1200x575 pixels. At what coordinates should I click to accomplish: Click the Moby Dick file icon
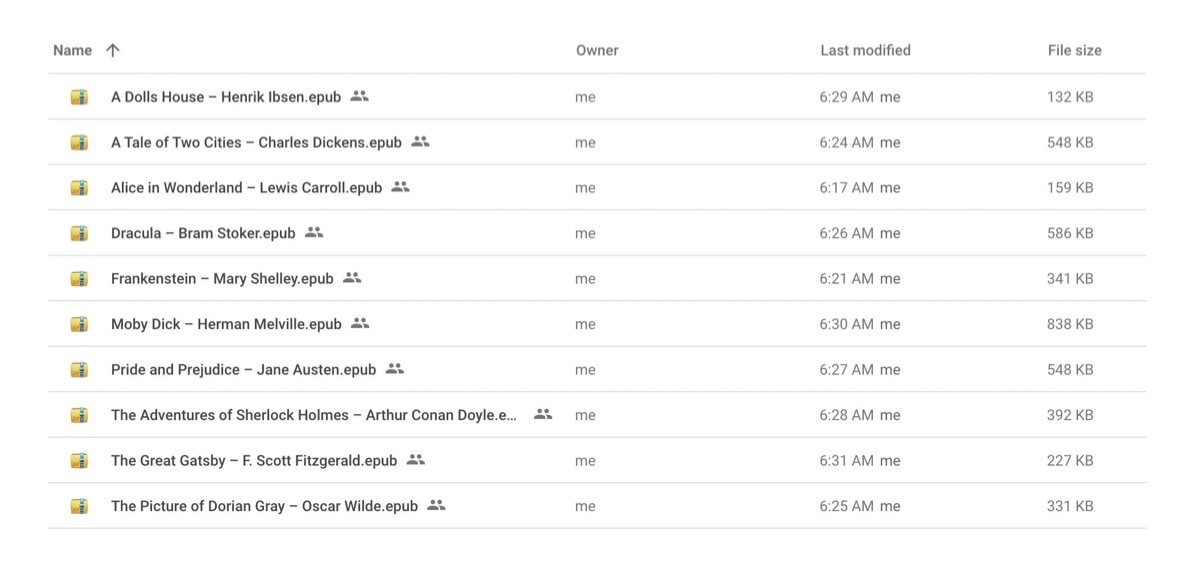tap(79, 324)
